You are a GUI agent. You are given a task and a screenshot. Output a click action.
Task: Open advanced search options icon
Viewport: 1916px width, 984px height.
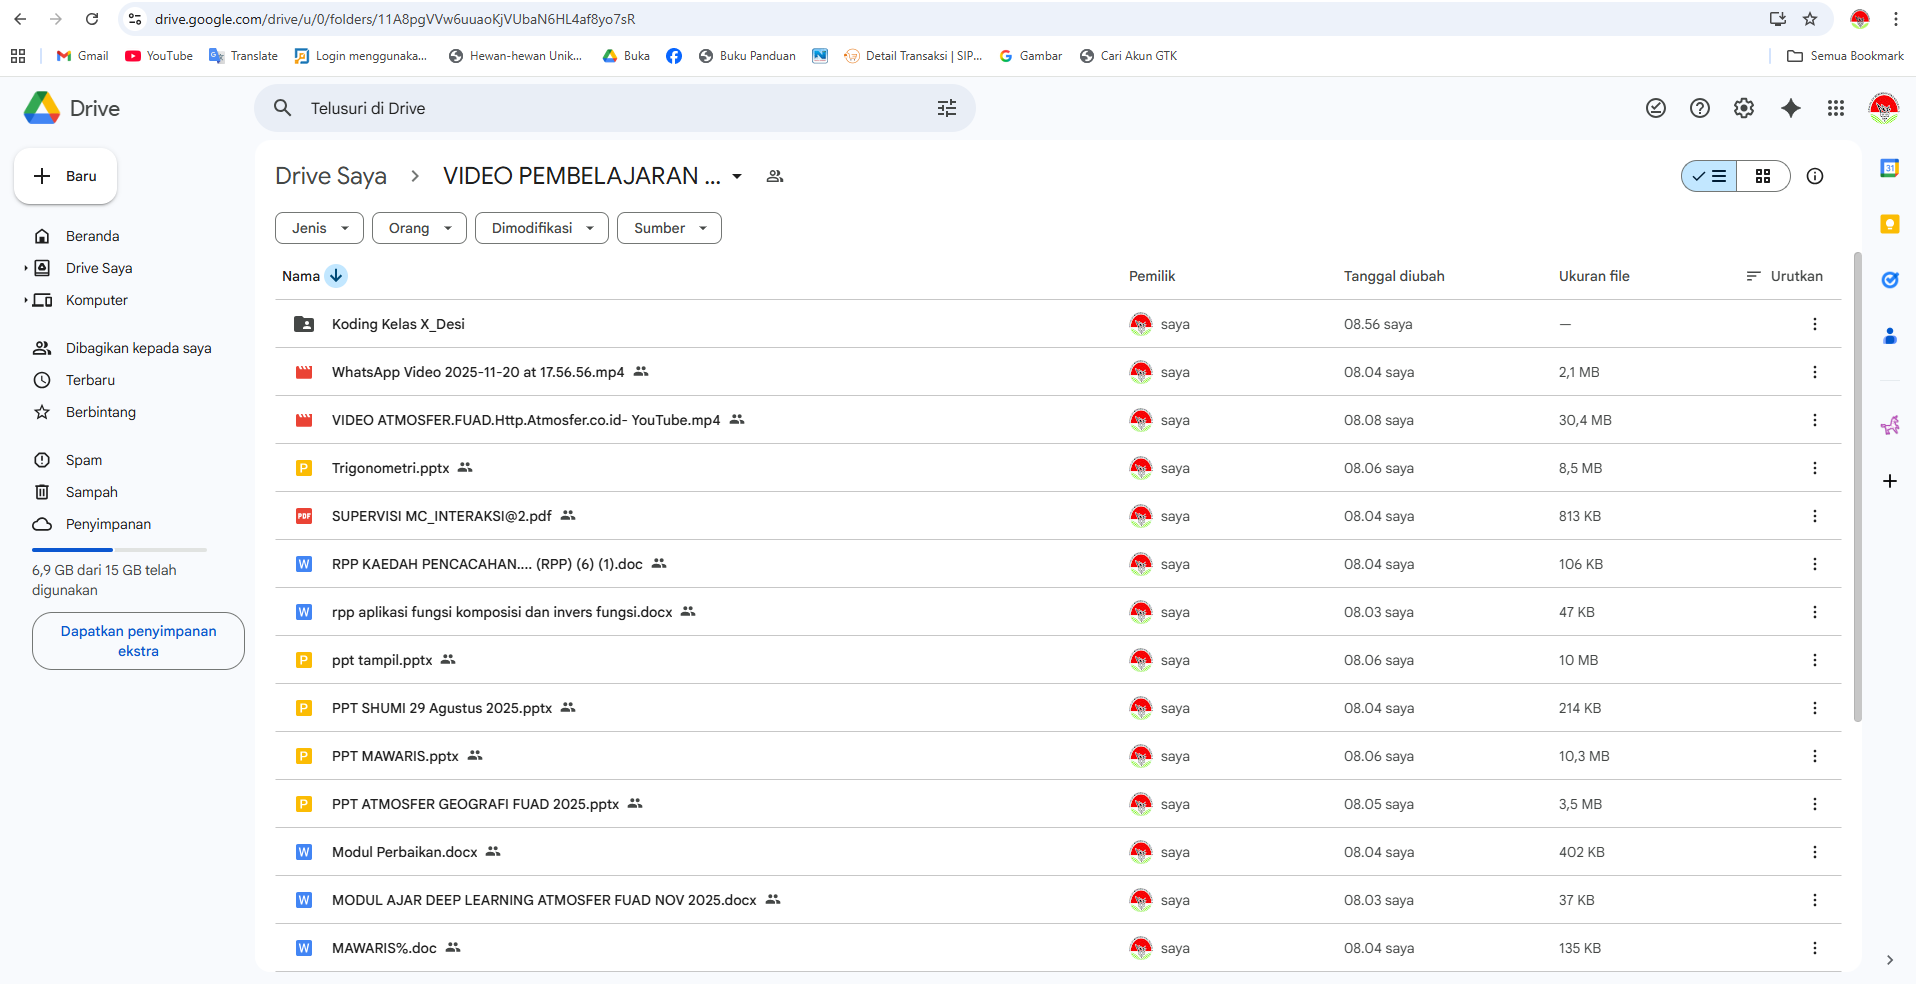coord(946,108)
